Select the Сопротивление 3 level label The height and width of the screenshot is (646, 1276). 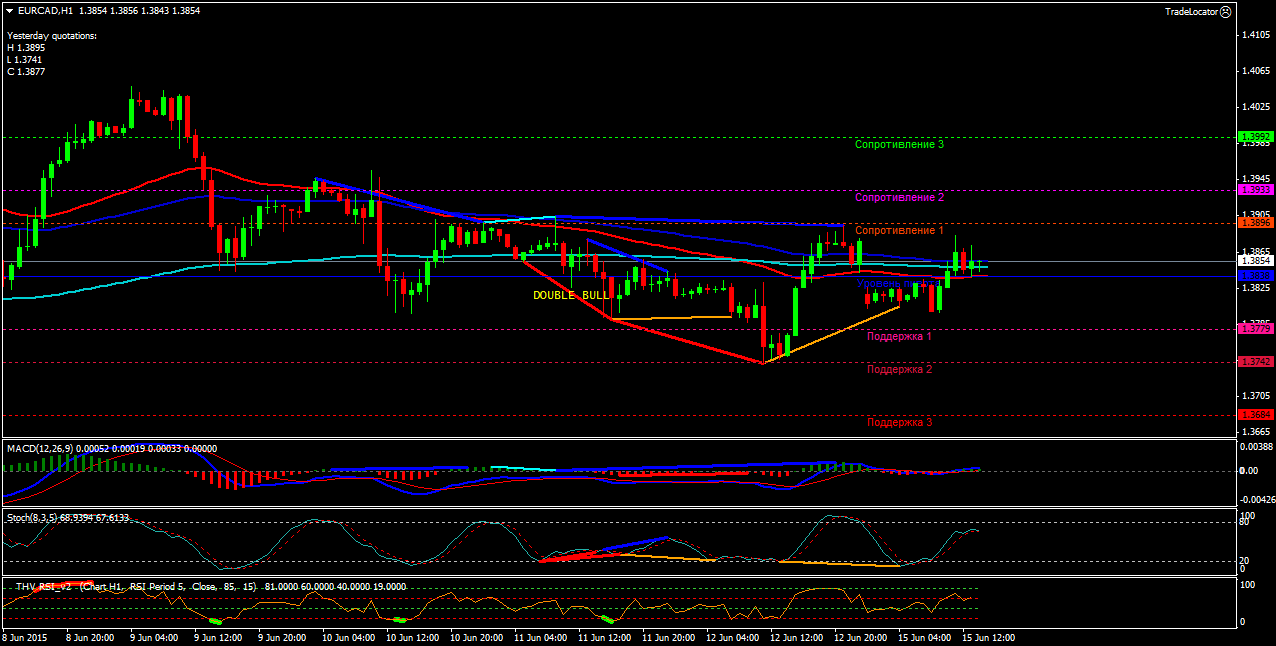(899, 144)
